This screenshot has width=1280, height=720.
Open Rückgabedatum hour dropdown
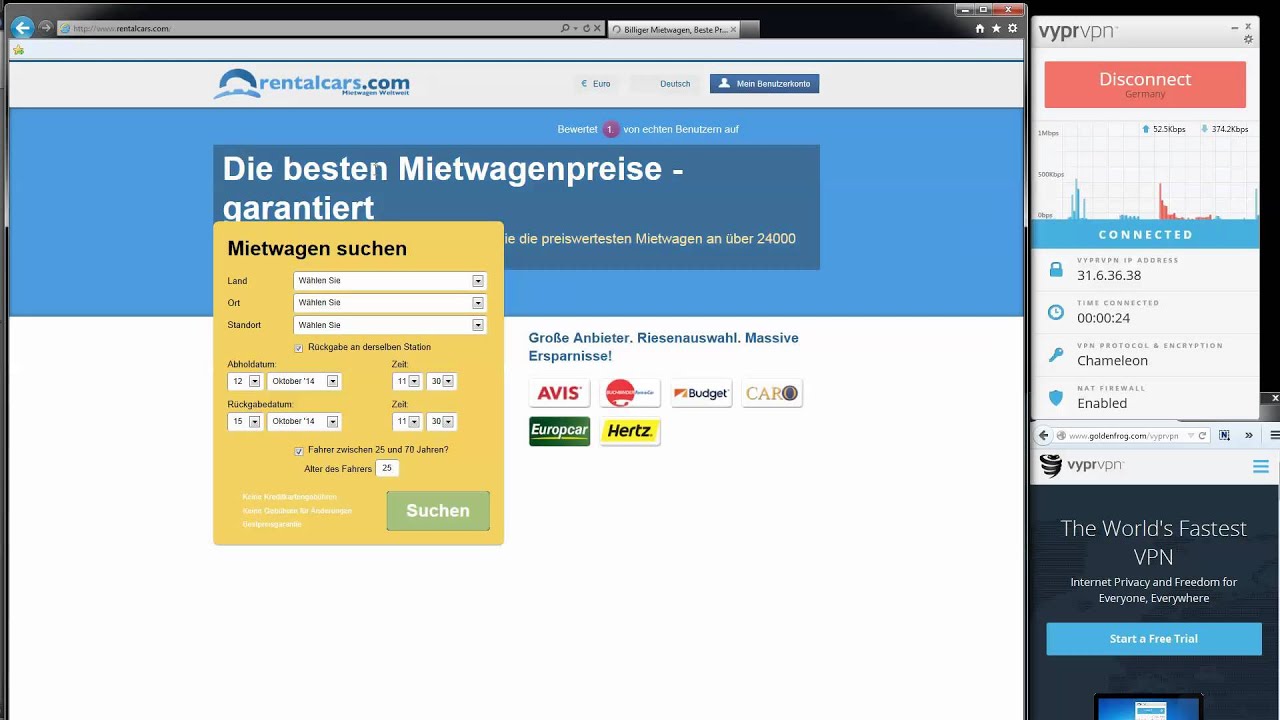pyautogui.click(x=407, y=422)
